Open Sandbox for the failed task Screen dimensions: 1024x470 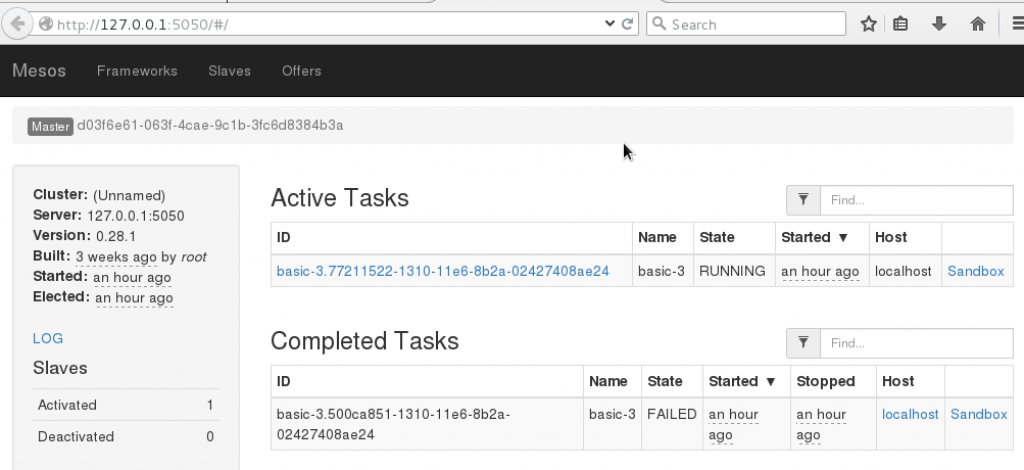979,414
